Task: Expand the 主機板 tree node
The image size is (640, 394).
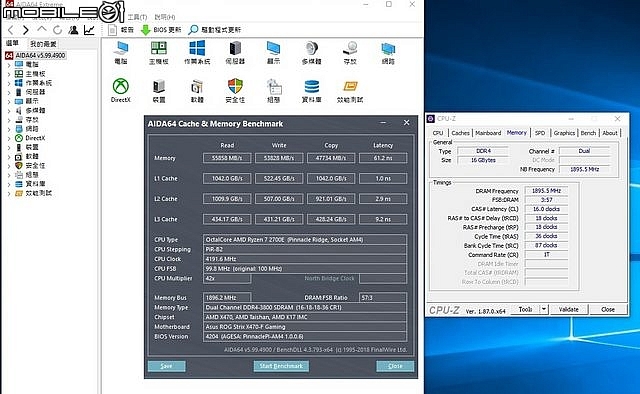Action: tap(9, 74)
